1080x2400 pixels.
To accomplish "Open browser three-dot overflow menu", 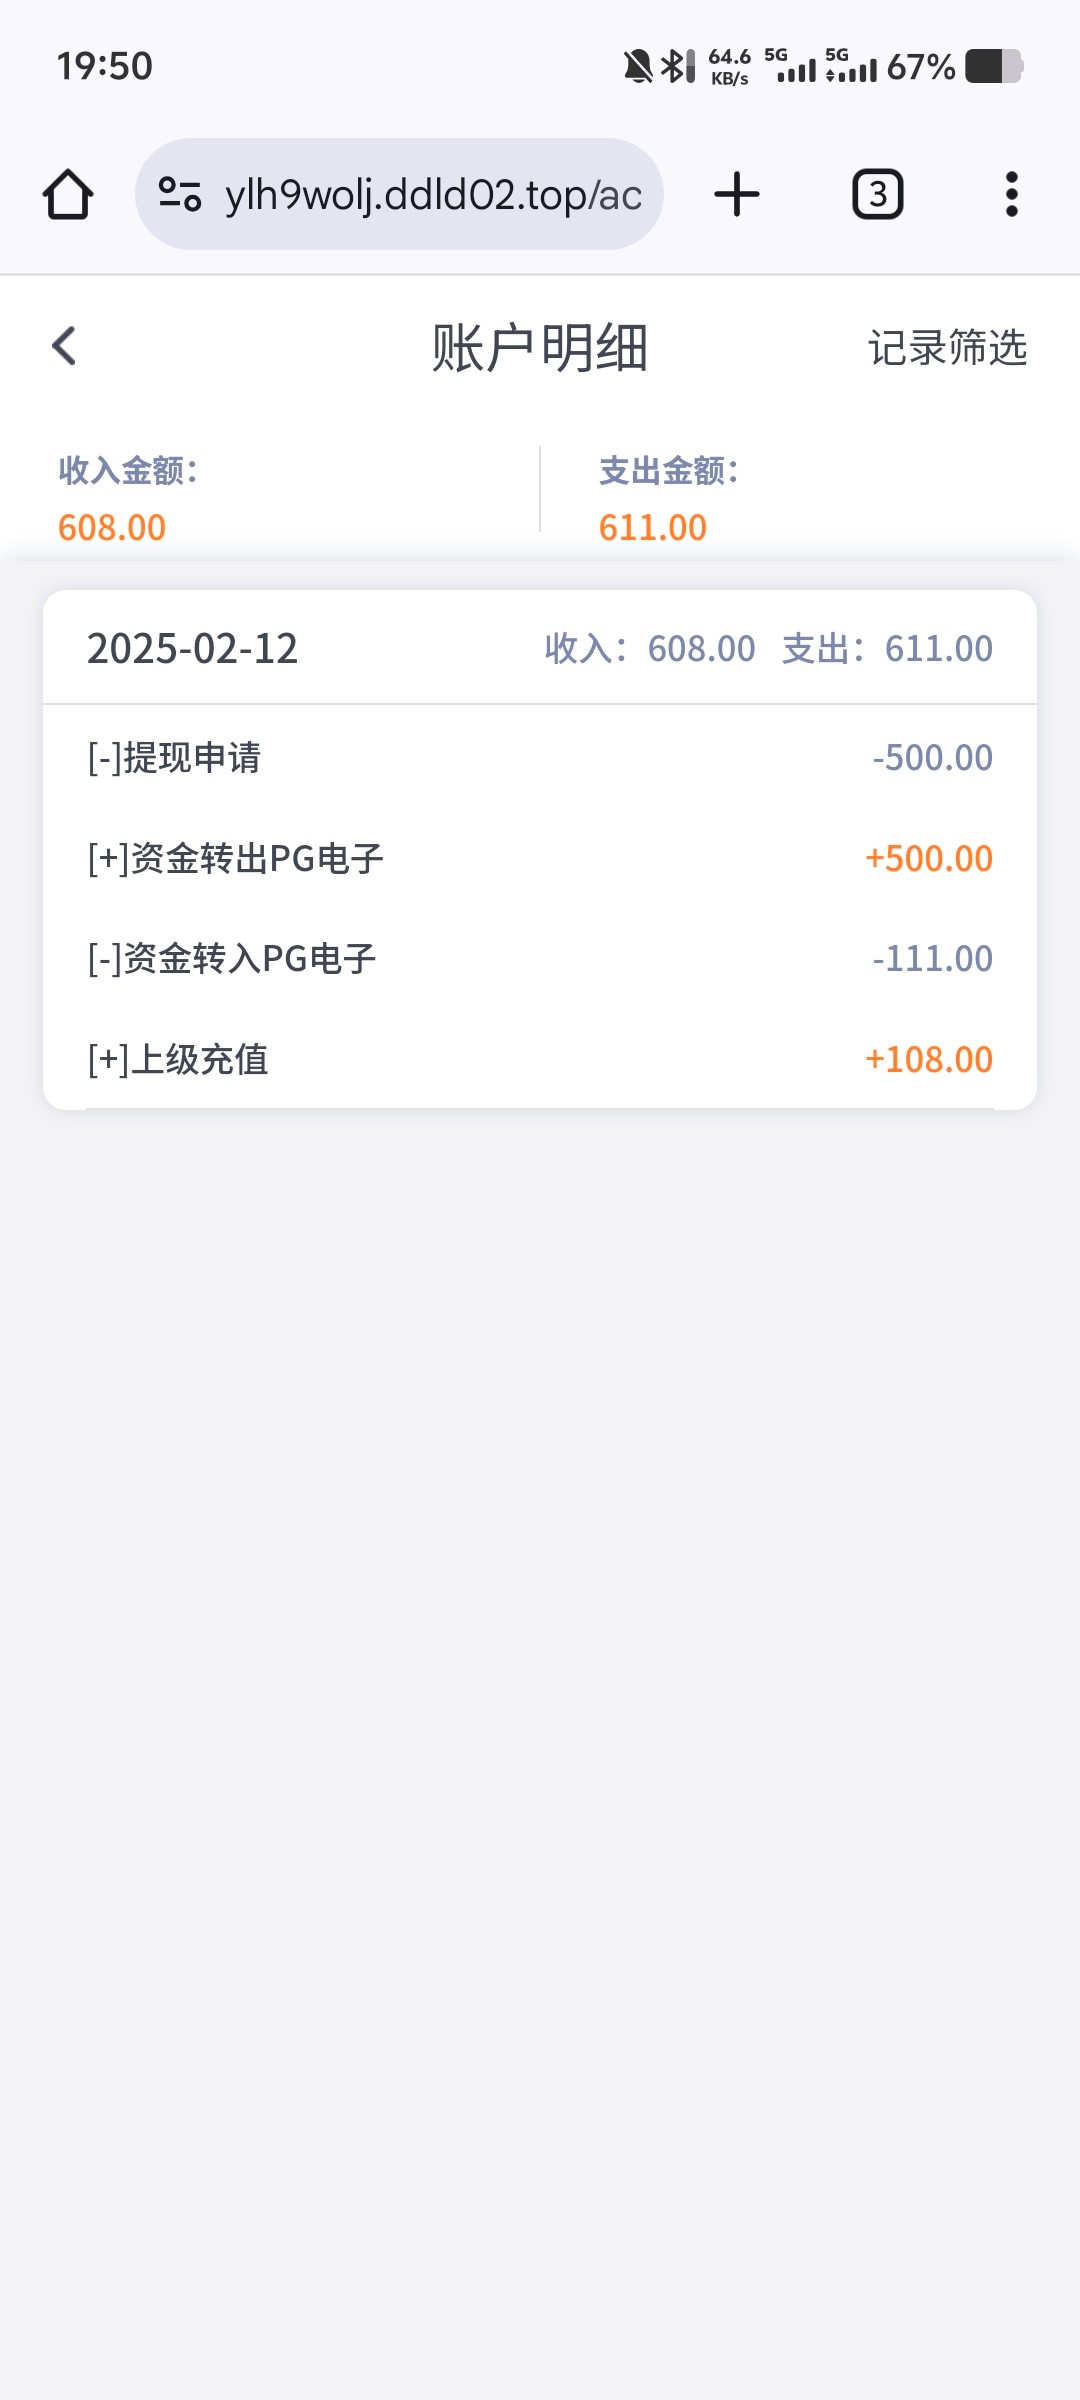I will tap(1011, 194).
